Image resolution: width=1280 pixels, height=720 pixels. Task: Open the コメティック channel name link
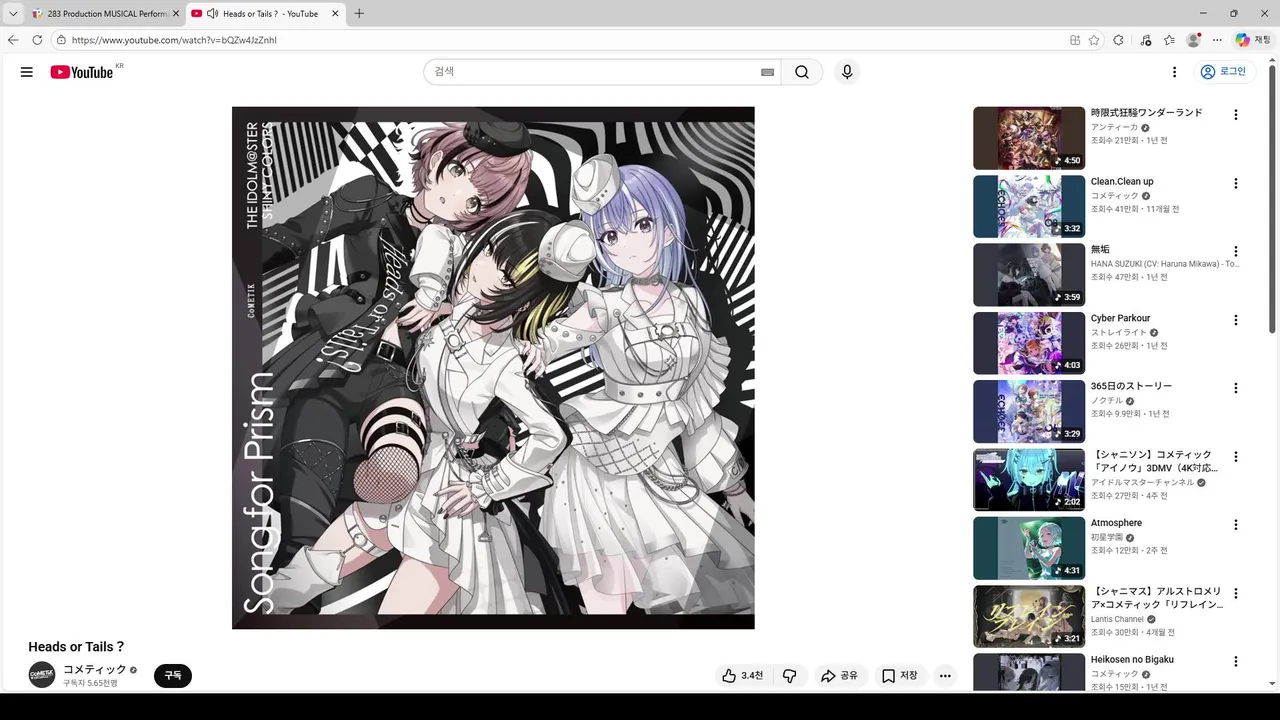tap(95, 669)
